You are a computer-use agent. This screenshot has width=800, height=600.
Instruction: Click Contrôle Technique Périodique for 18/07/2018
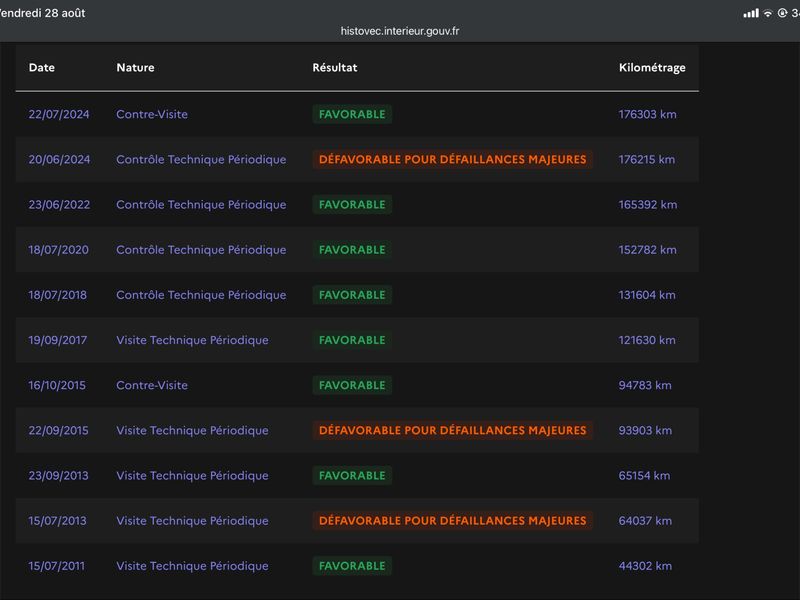(201, 295)
